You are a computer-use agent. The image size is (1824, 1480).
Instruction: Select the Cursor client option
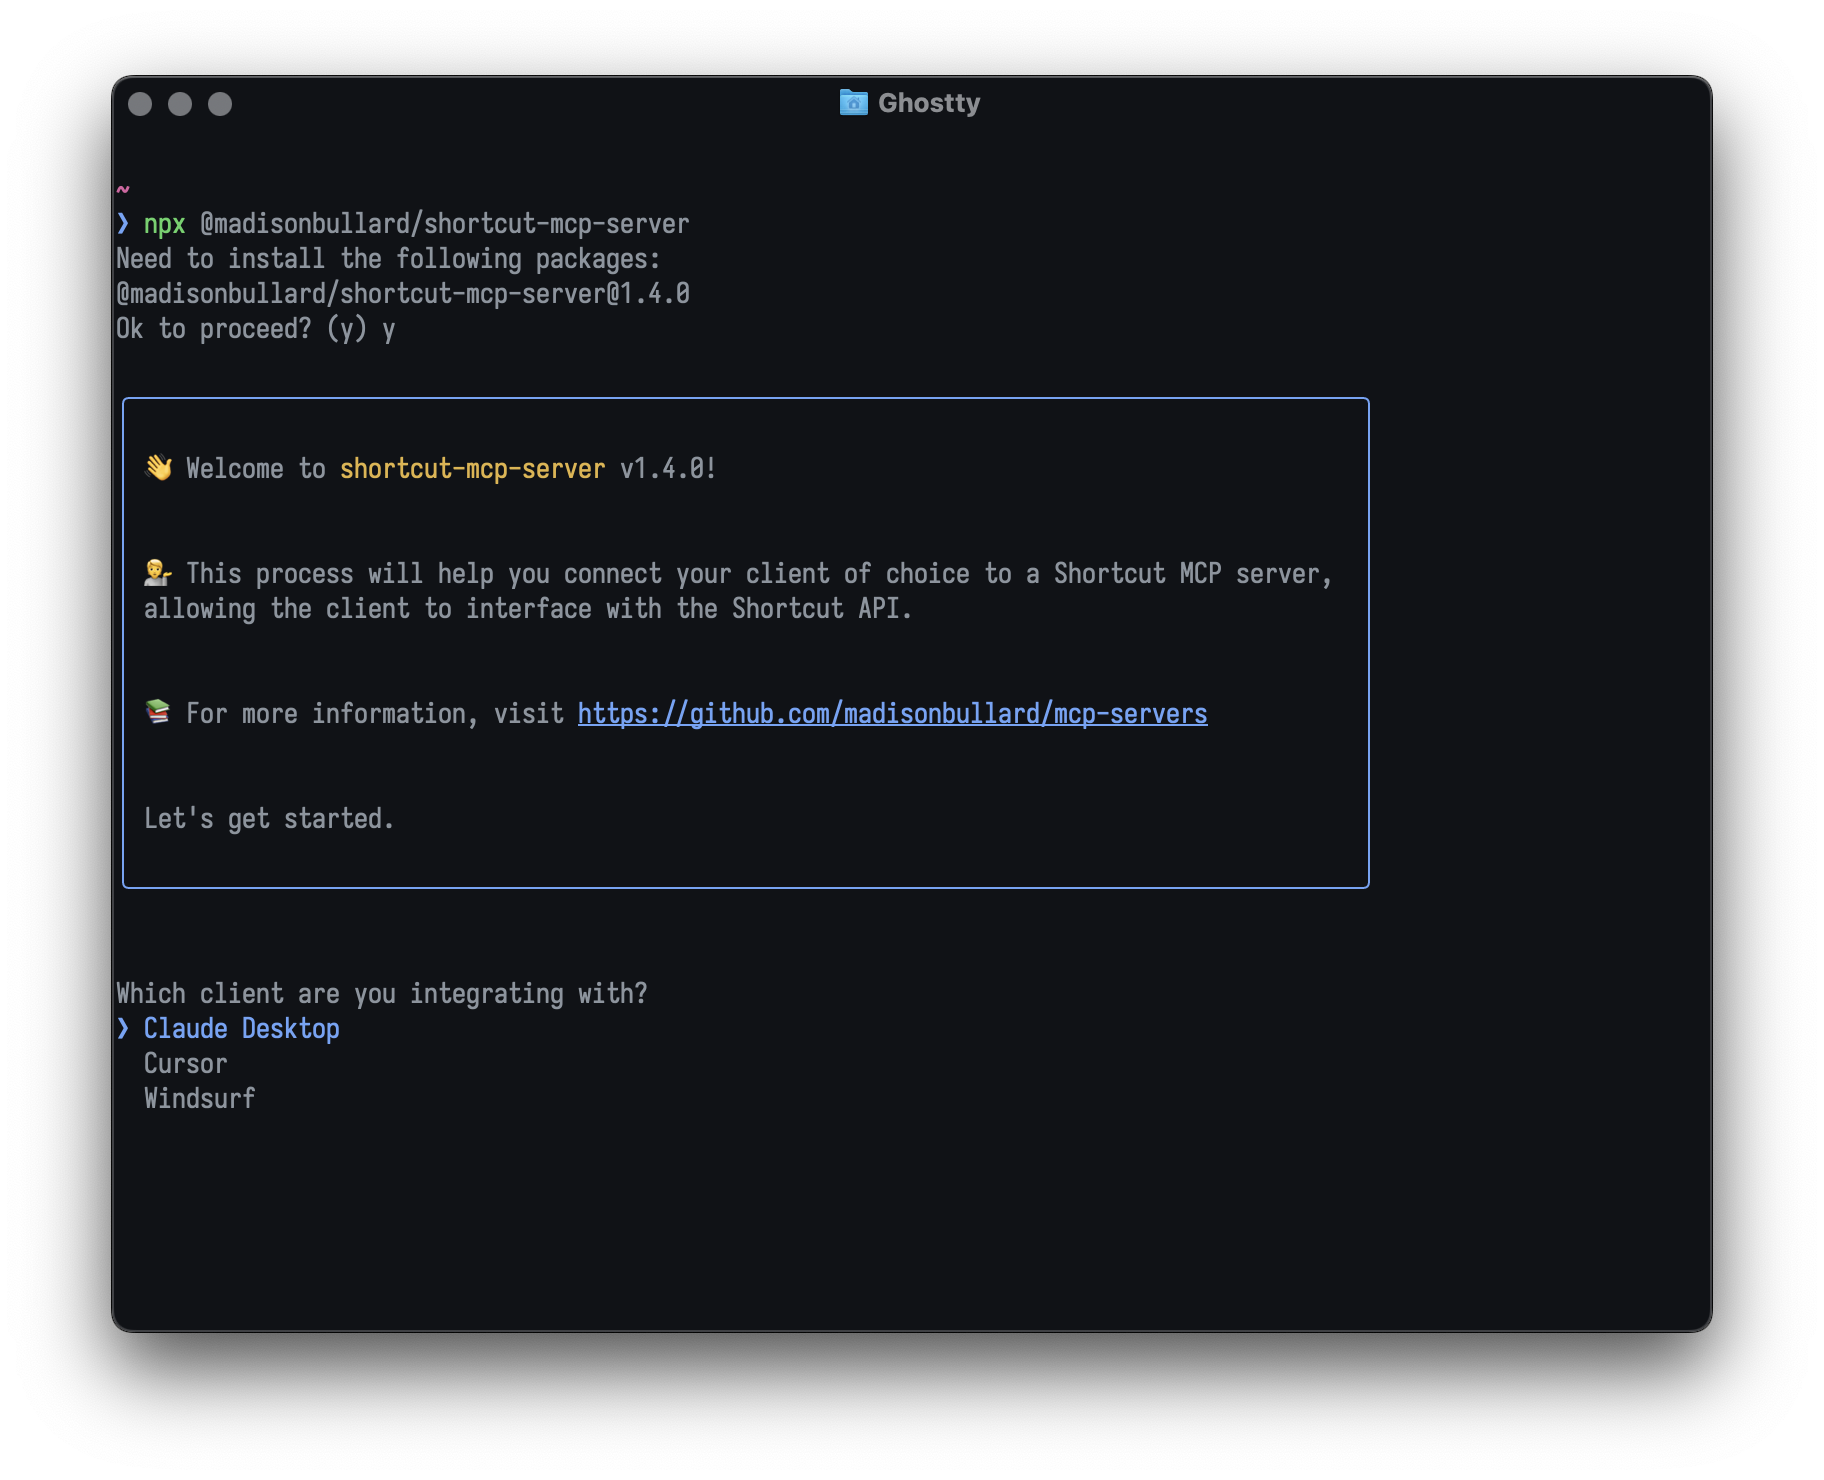pos(184,1063)
